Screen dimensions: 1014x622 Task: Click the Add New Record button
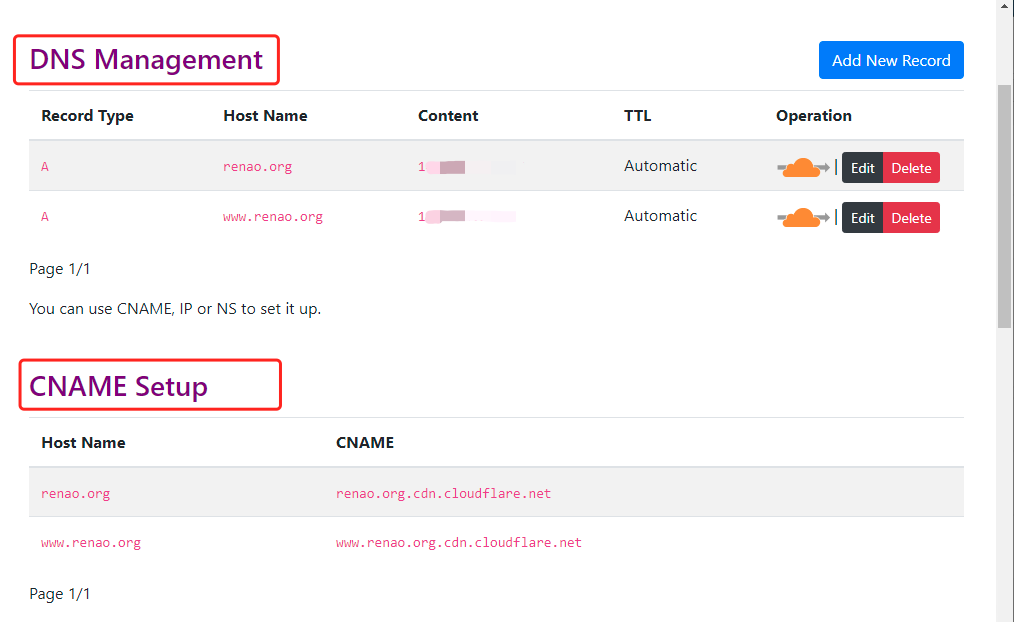(x=890, y=60)
